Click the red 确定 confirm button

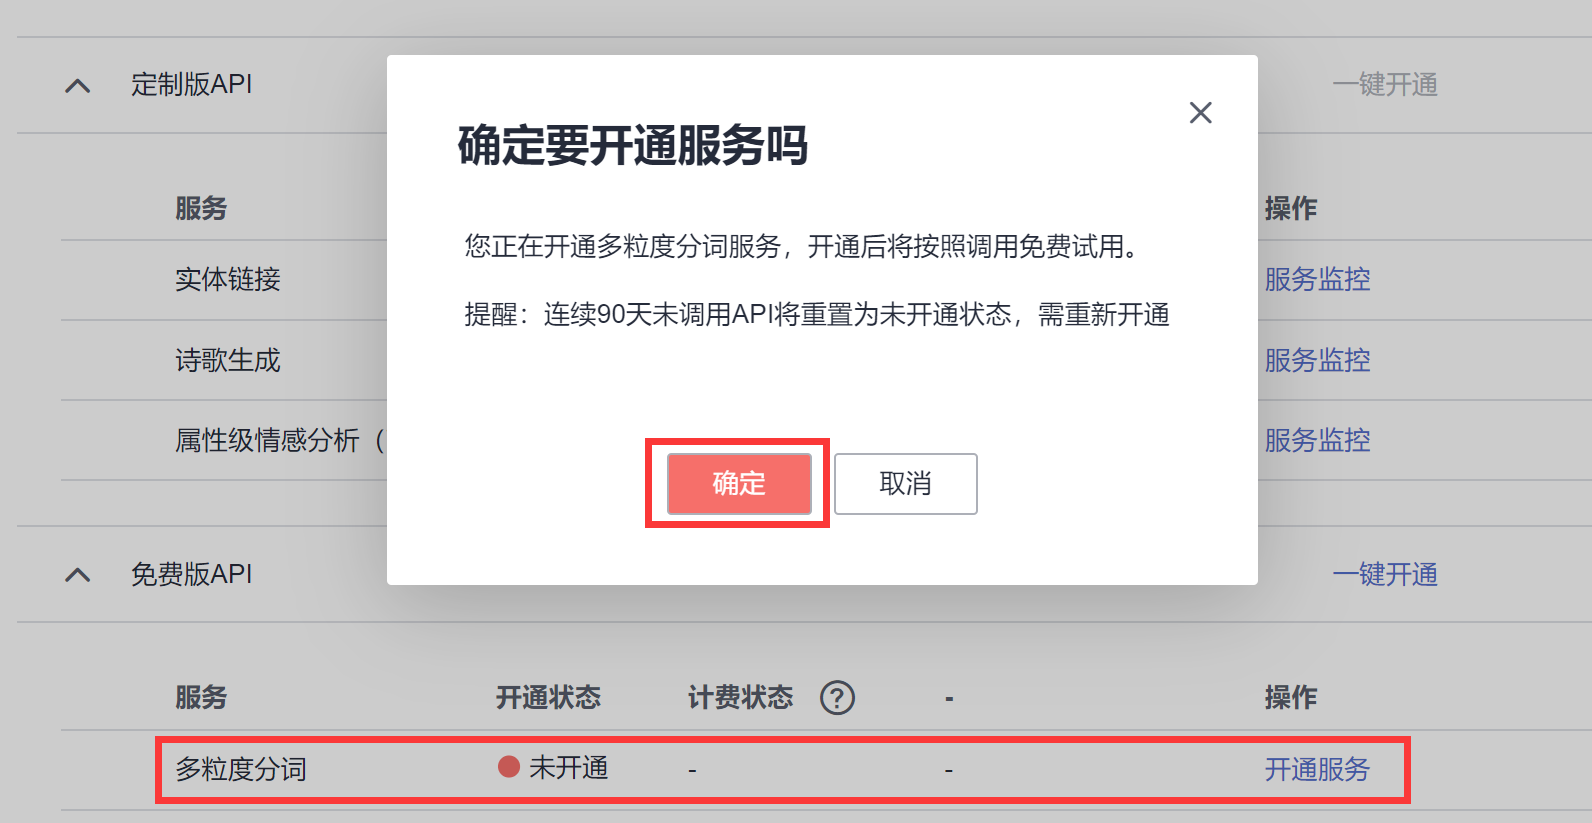(x=739, y=484)
